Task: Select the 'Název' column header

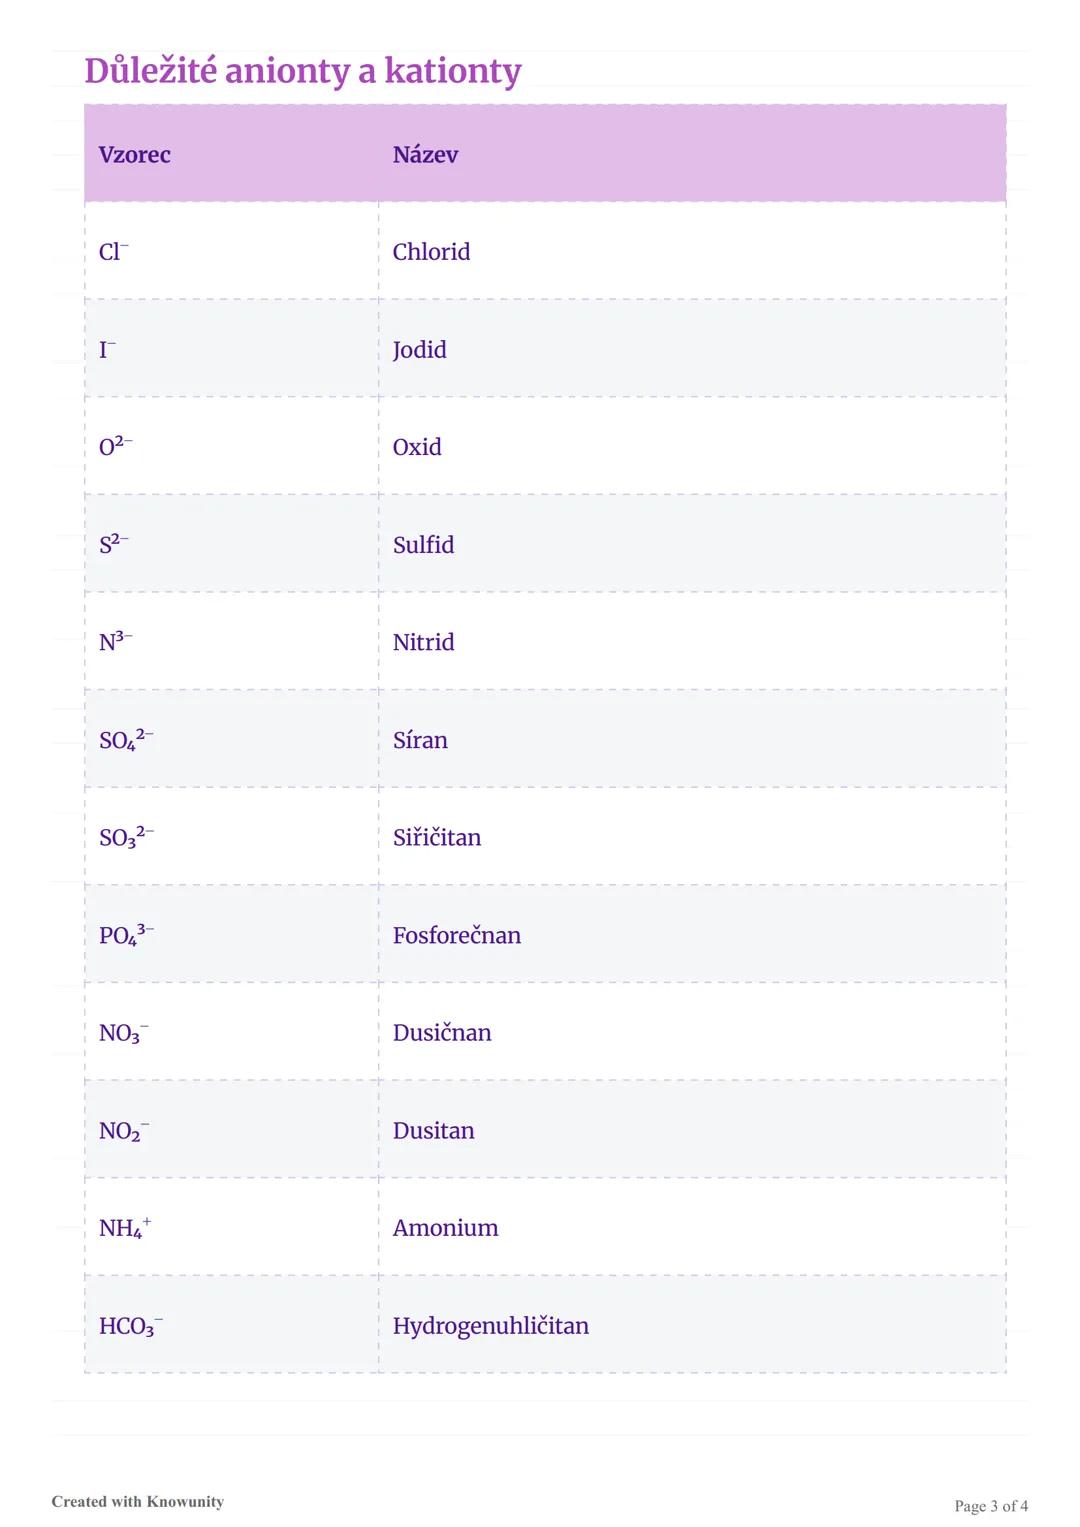Action: pyautogui.click(x=425, y=155)
